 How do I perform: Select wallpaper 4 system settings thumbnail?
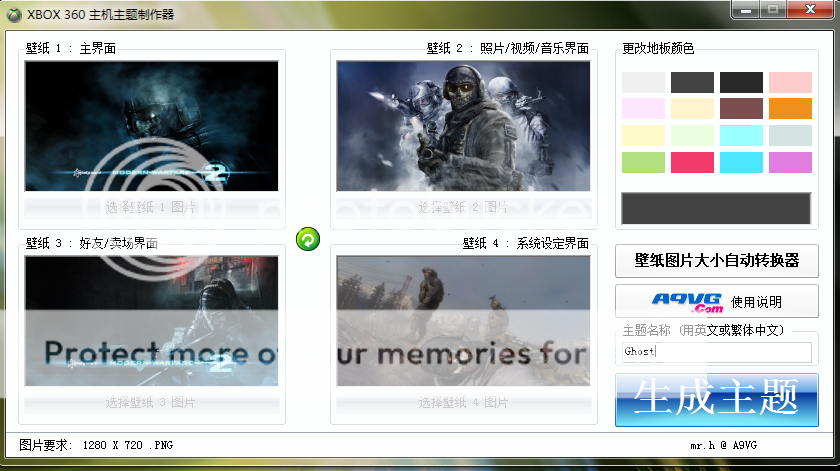(463, 321)
